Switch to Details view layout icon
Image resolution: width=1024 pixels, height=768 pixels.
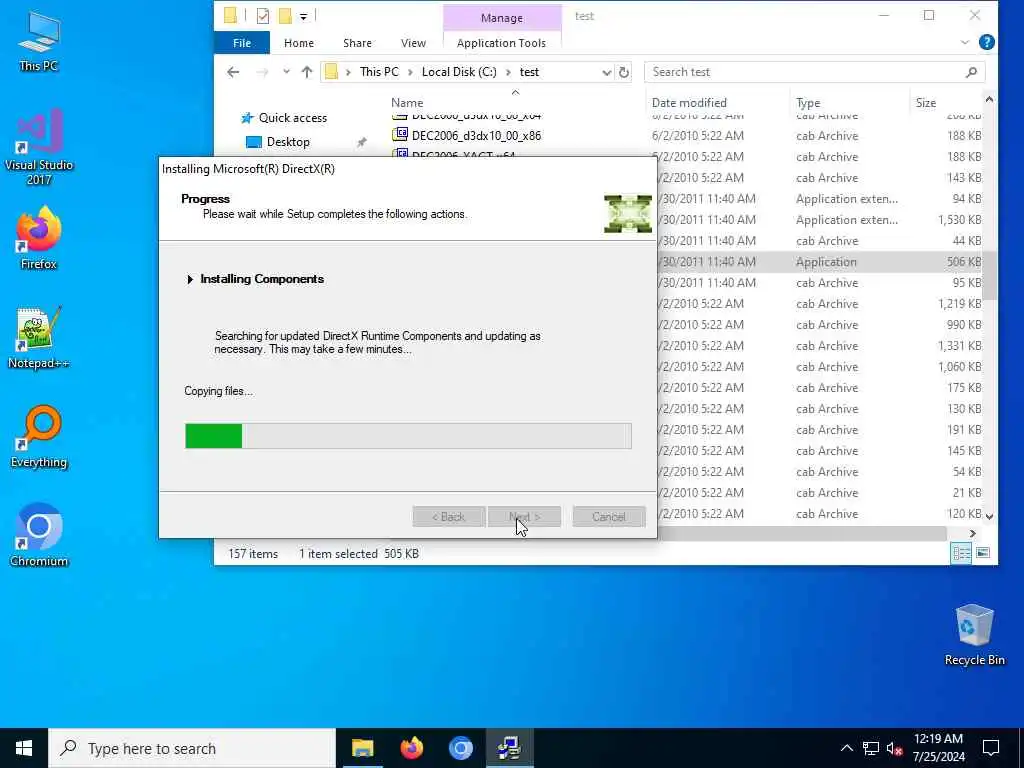point(961,553)
